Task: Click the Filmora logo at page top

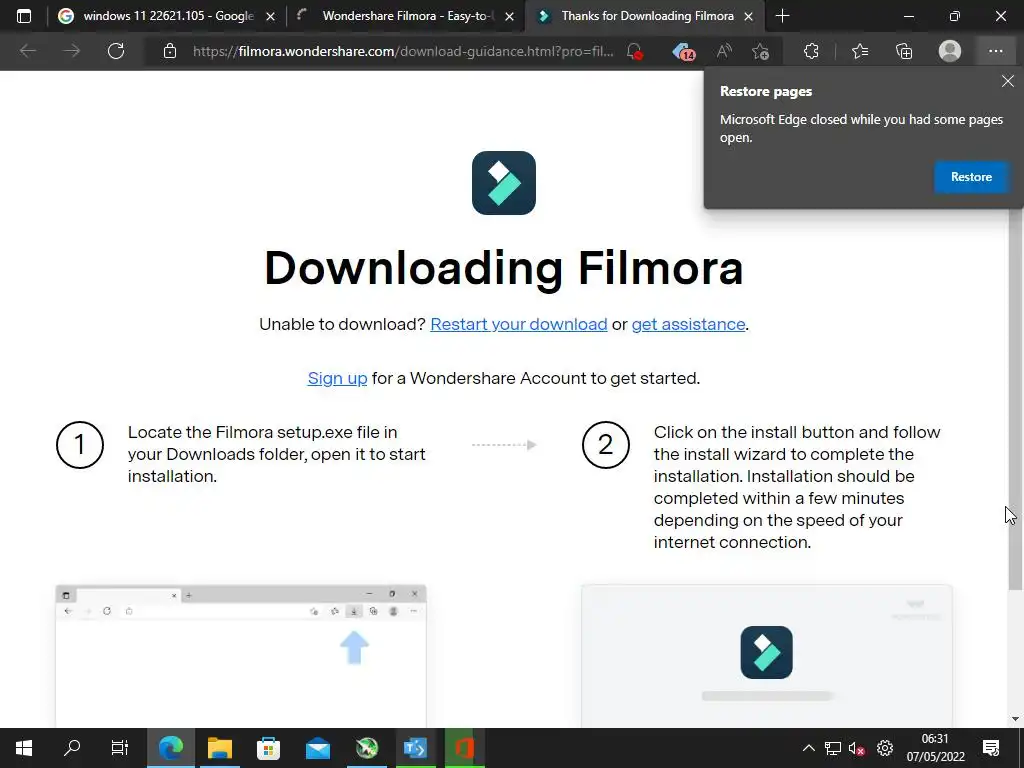Action: [x=504, y=183]
